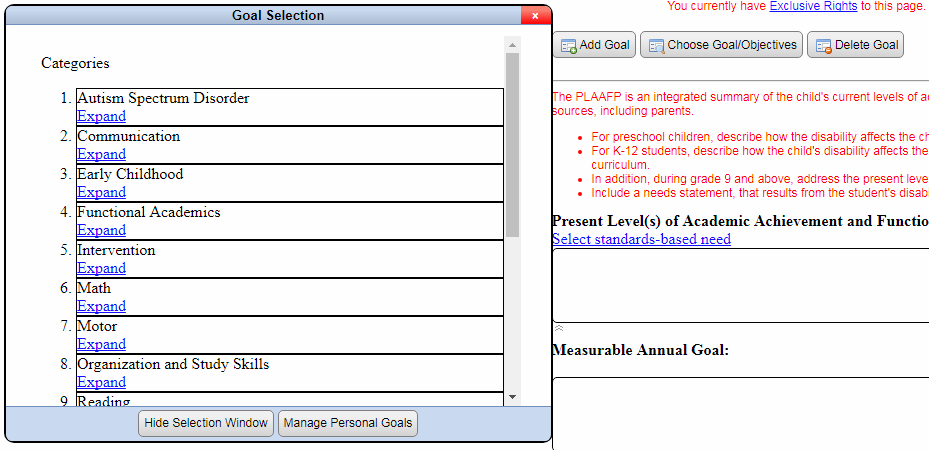Click the category list scrollbar thumb
The width and height of the screenshot is (929, 450).
point(512,145)
